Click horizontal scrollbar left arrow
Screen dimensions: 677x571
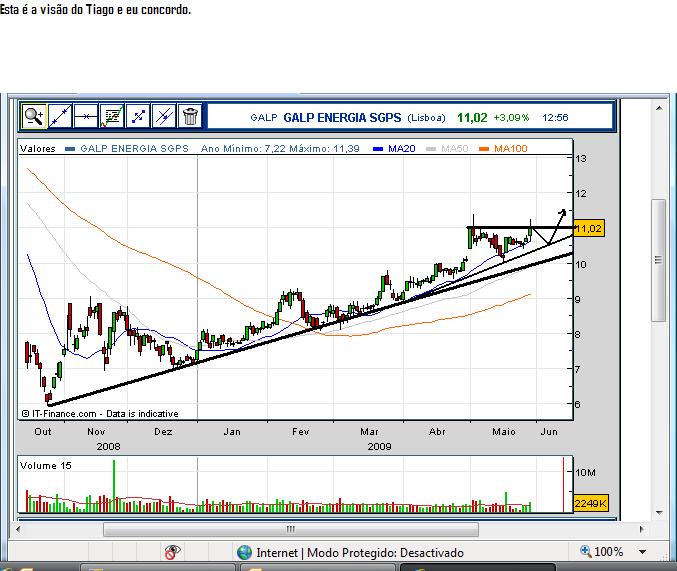coord(18,529)
